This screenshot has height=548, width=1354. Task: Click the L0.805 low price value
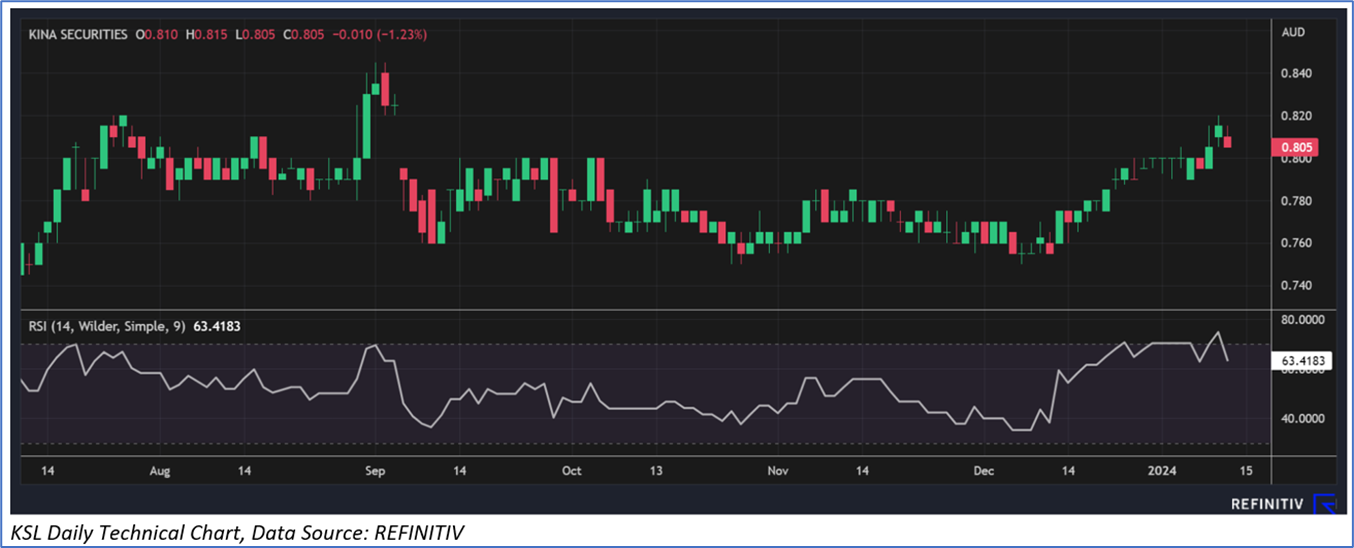tap(255, 34)
